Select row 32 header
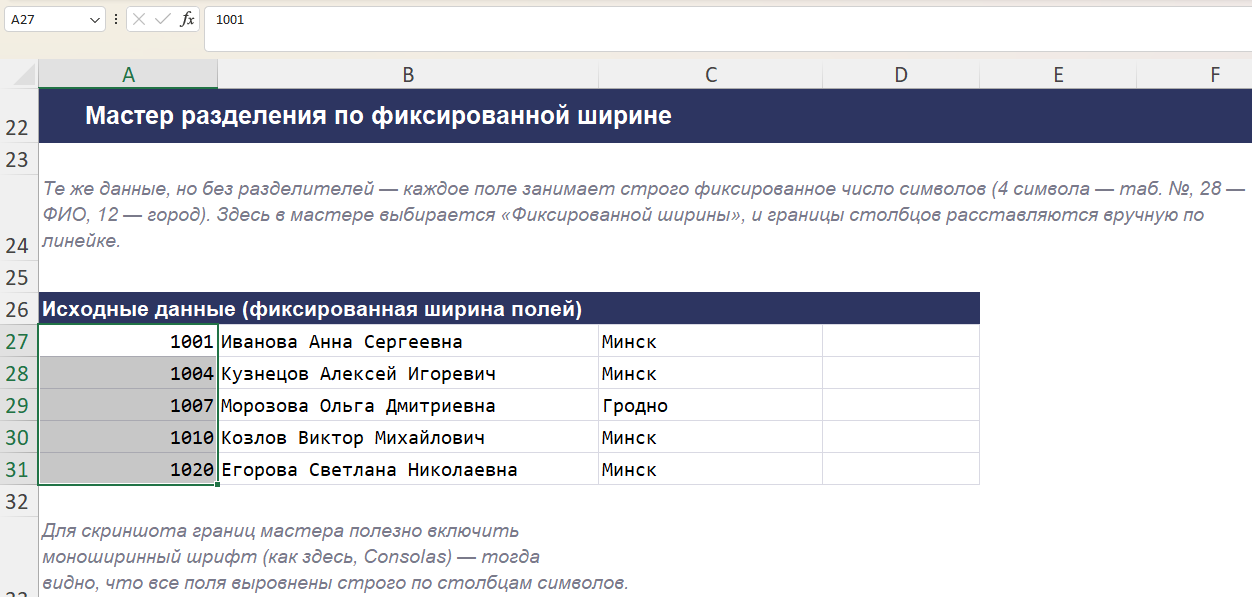Viewport: 1252px width, 597px height. pyautogui.click(x=19, y=501)
